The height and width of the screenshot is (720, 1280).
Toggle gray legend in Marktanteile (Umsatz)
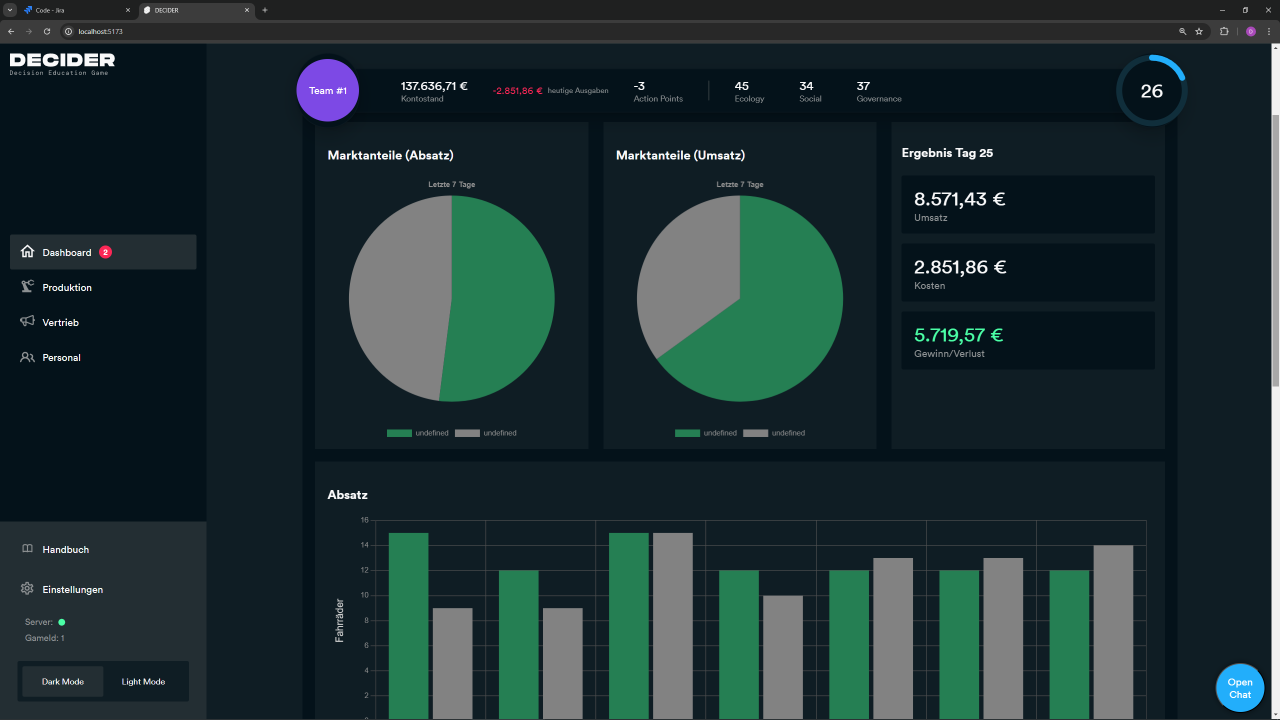click(x=755, y=433)
